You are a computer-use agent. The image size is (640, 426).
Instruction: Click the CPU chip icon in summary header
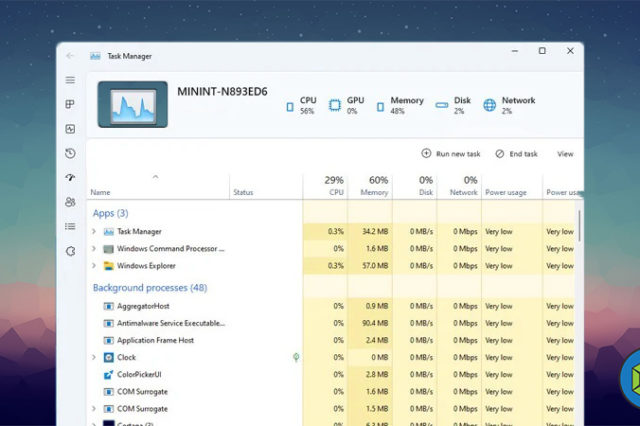click(290, 105)
